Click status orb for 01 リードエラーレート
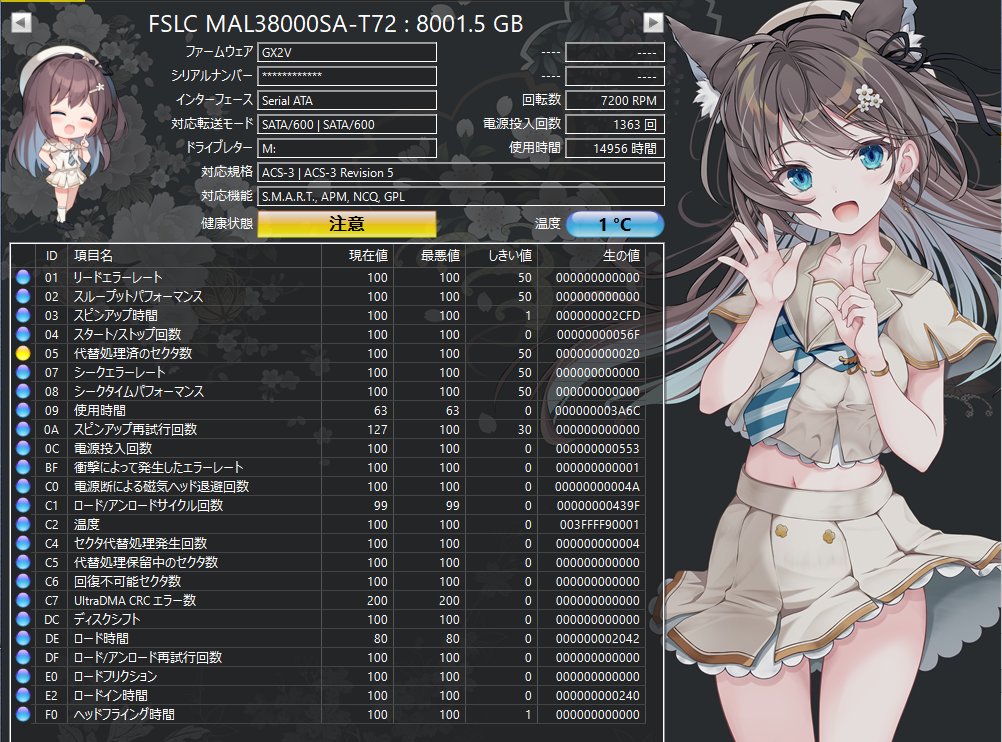The height and width of the screenshot is (742, 1002). (x=23, y=277)
